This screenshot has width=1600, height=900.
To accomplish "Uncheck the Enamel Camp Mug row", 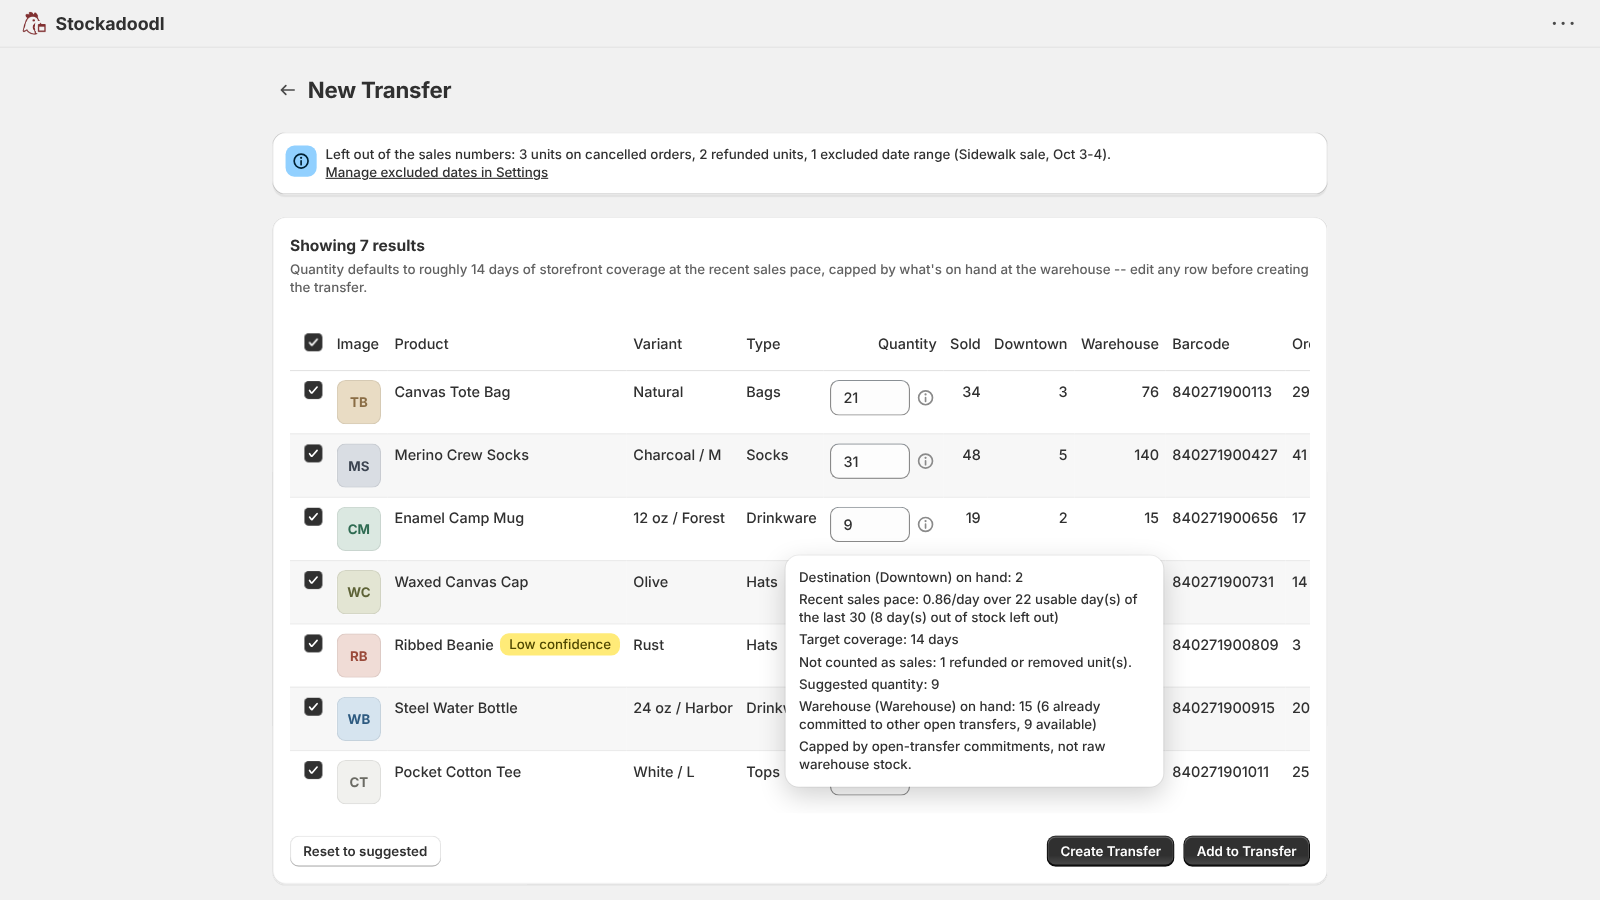I will click(x=313, y=517).
